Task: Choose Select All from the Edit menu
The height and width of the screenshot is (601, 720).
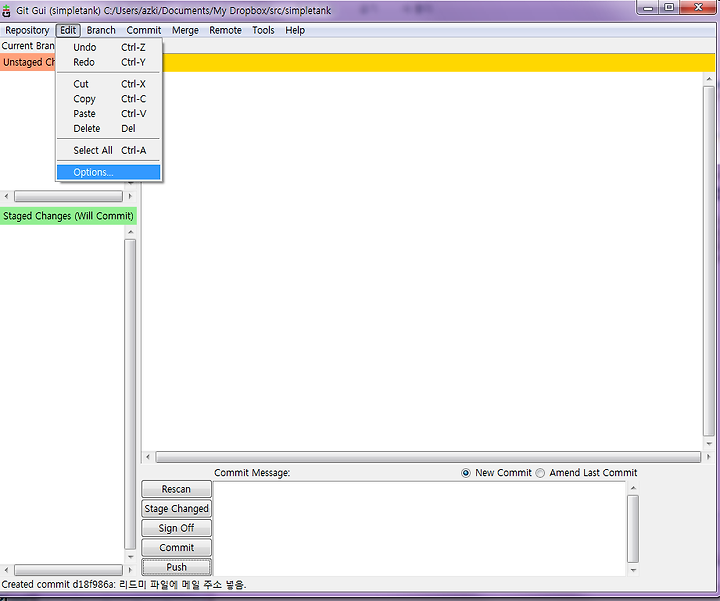Action: tap(108, 150)
